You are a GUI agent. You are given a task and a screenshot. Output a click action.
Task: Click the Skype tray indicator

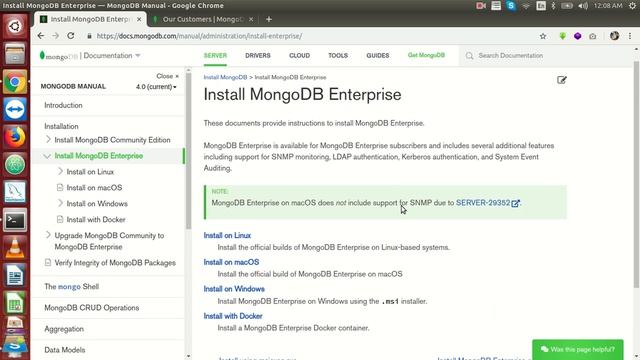tap(511, 5)
